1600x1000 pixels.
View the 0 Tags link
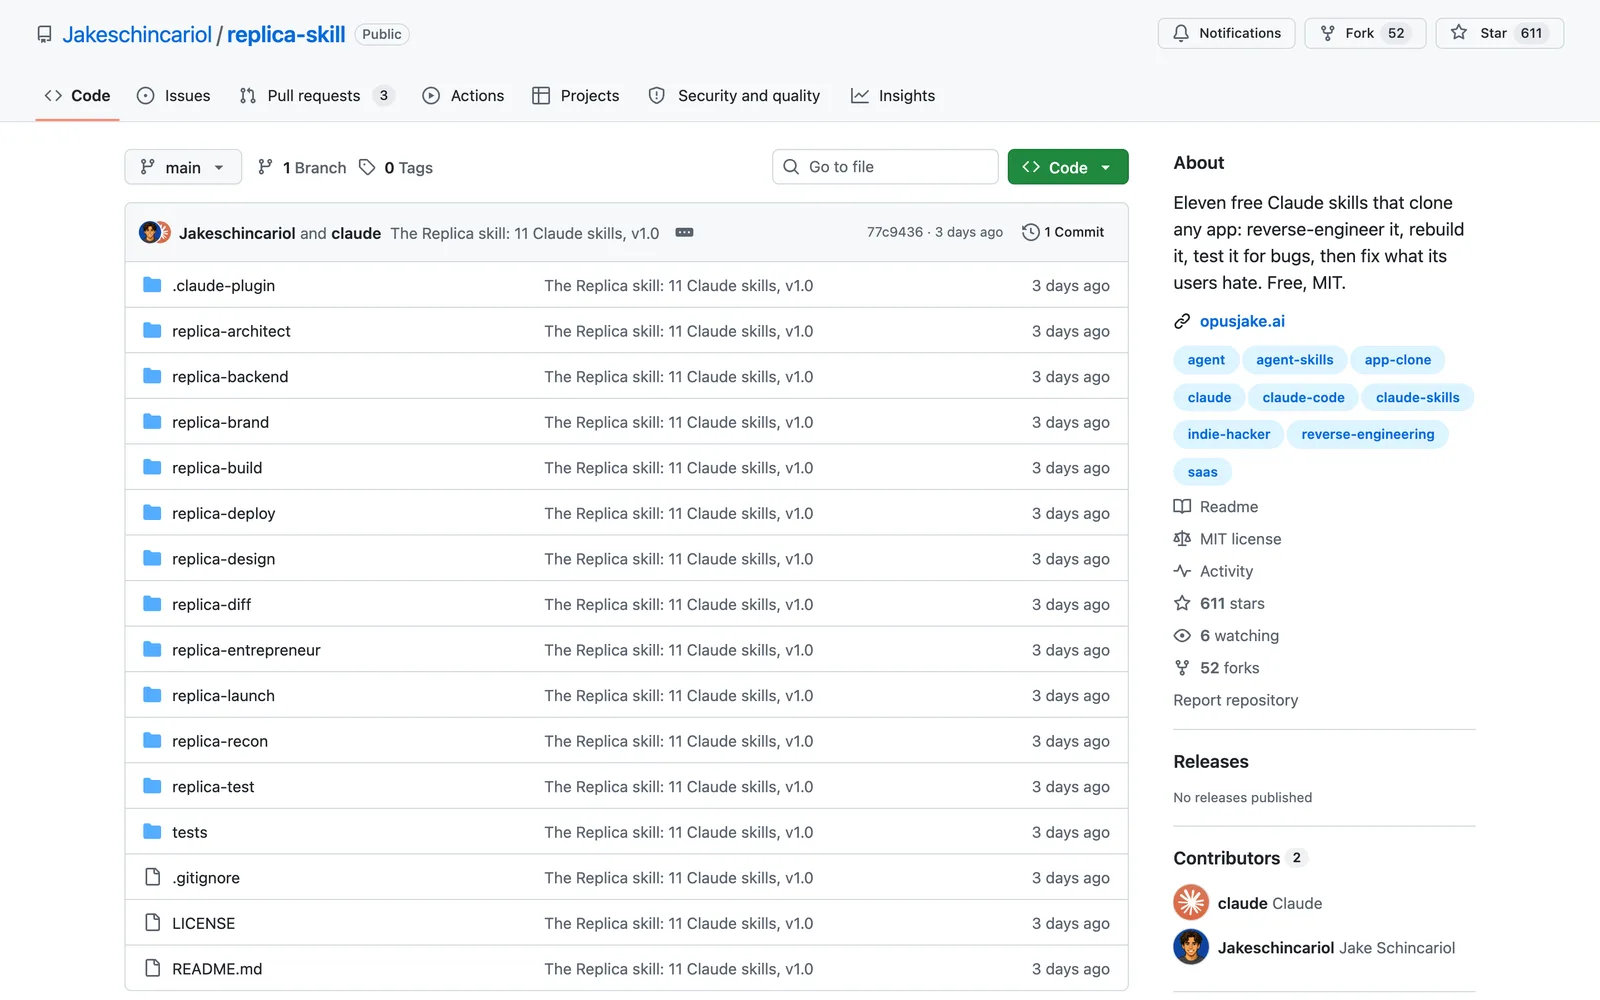pyautogui.click(x=396, y=167)
